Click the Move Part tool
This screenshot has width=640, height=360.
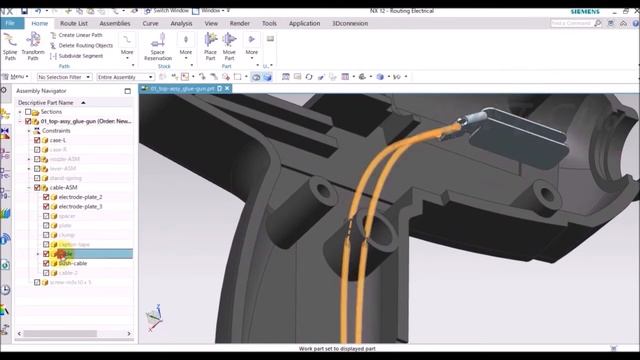[229, 47]
